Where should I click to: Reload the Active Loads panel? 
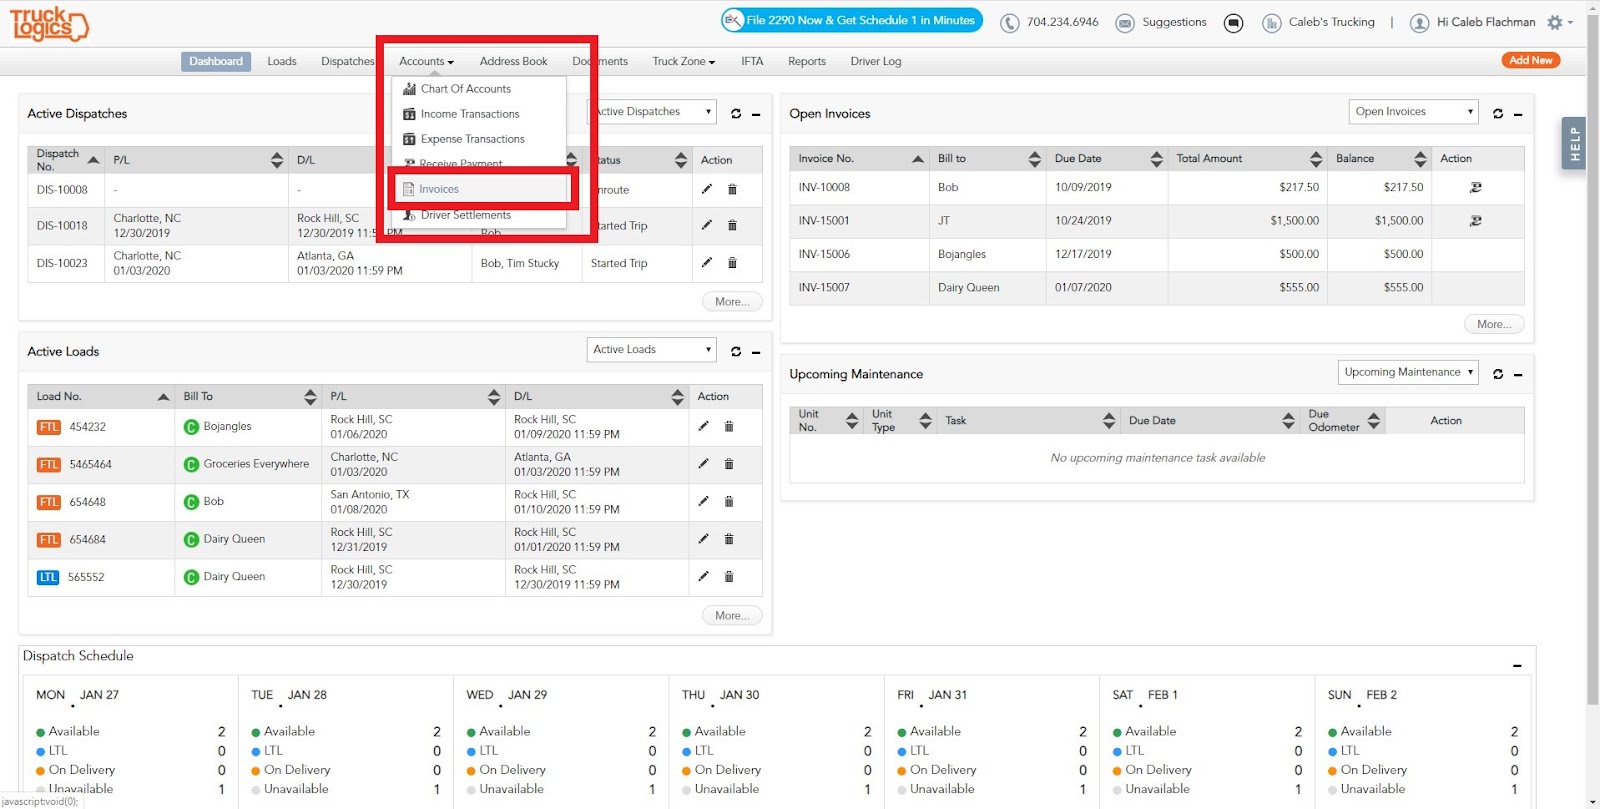[x=736, y=352]
